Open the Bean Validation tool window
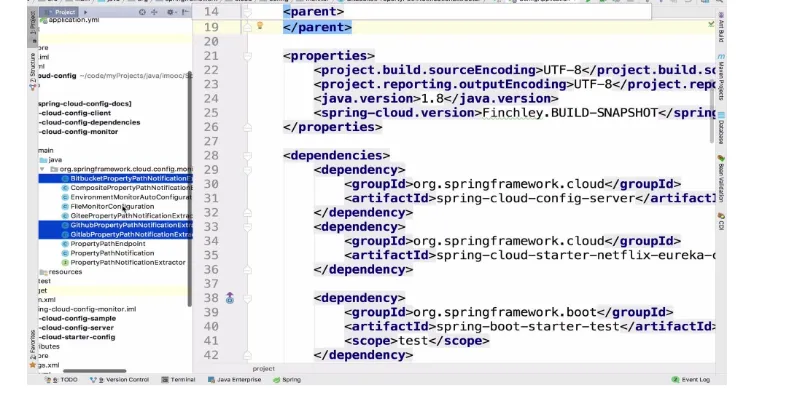Viewport: 790px width, 402px height. point(721,178)
